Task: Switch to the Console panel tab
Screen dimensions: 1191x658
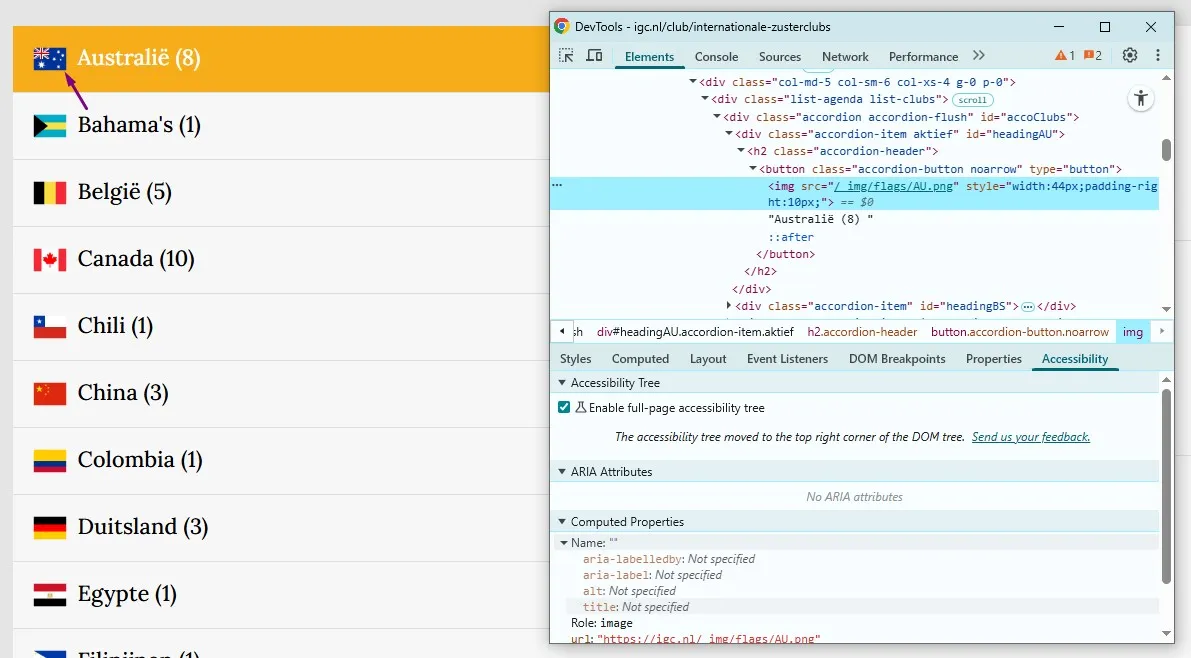Action: (x=716, y=56)
